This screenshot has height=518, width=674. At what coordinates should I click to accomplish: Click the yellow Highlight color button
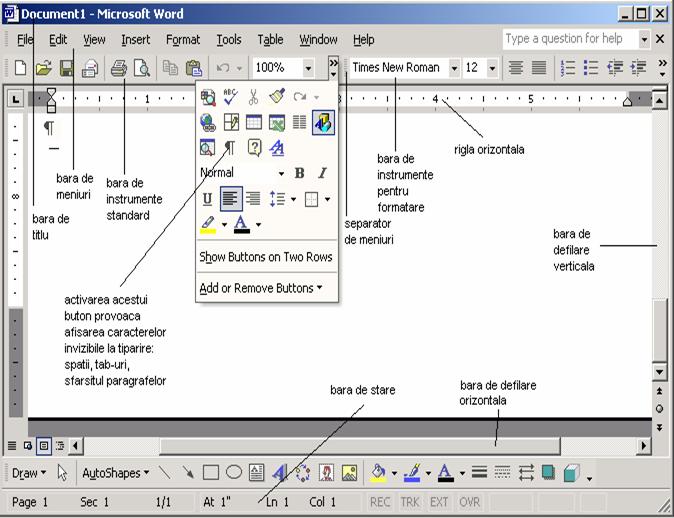(208, 225)
